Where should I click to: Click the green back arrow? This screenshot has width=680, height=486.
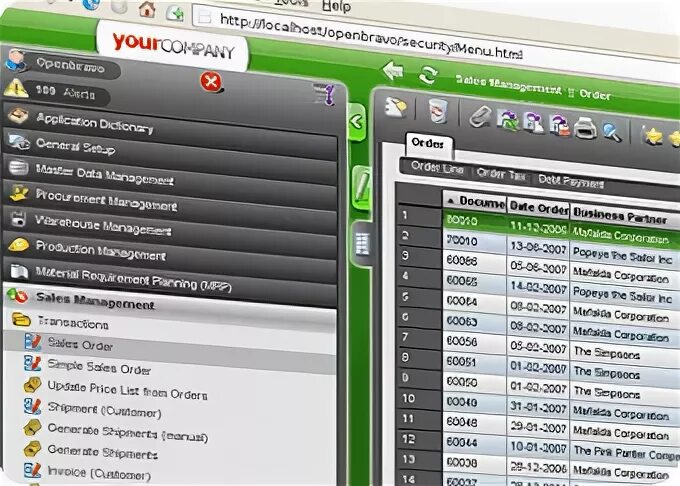[393, 70]
